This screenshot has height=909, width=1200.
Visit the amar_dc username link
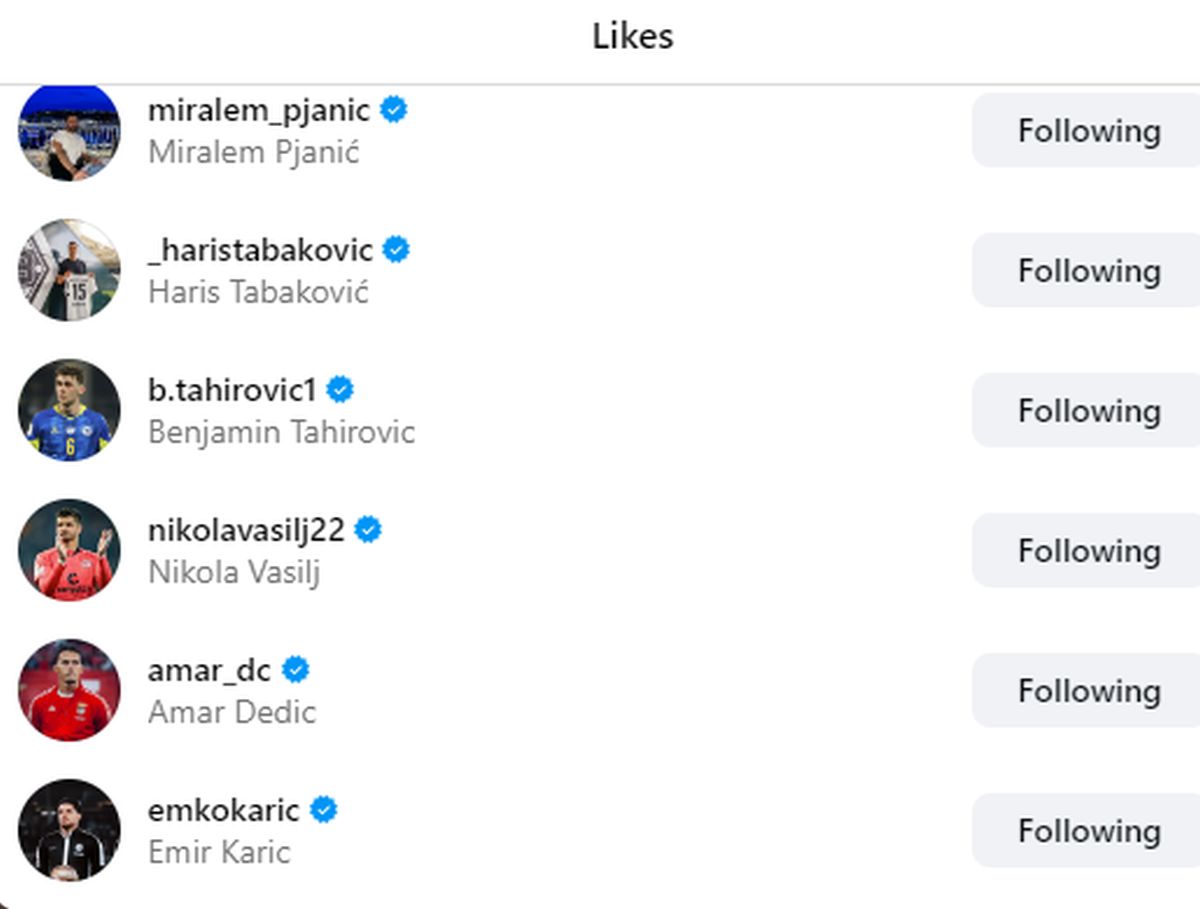click(209, 670)
